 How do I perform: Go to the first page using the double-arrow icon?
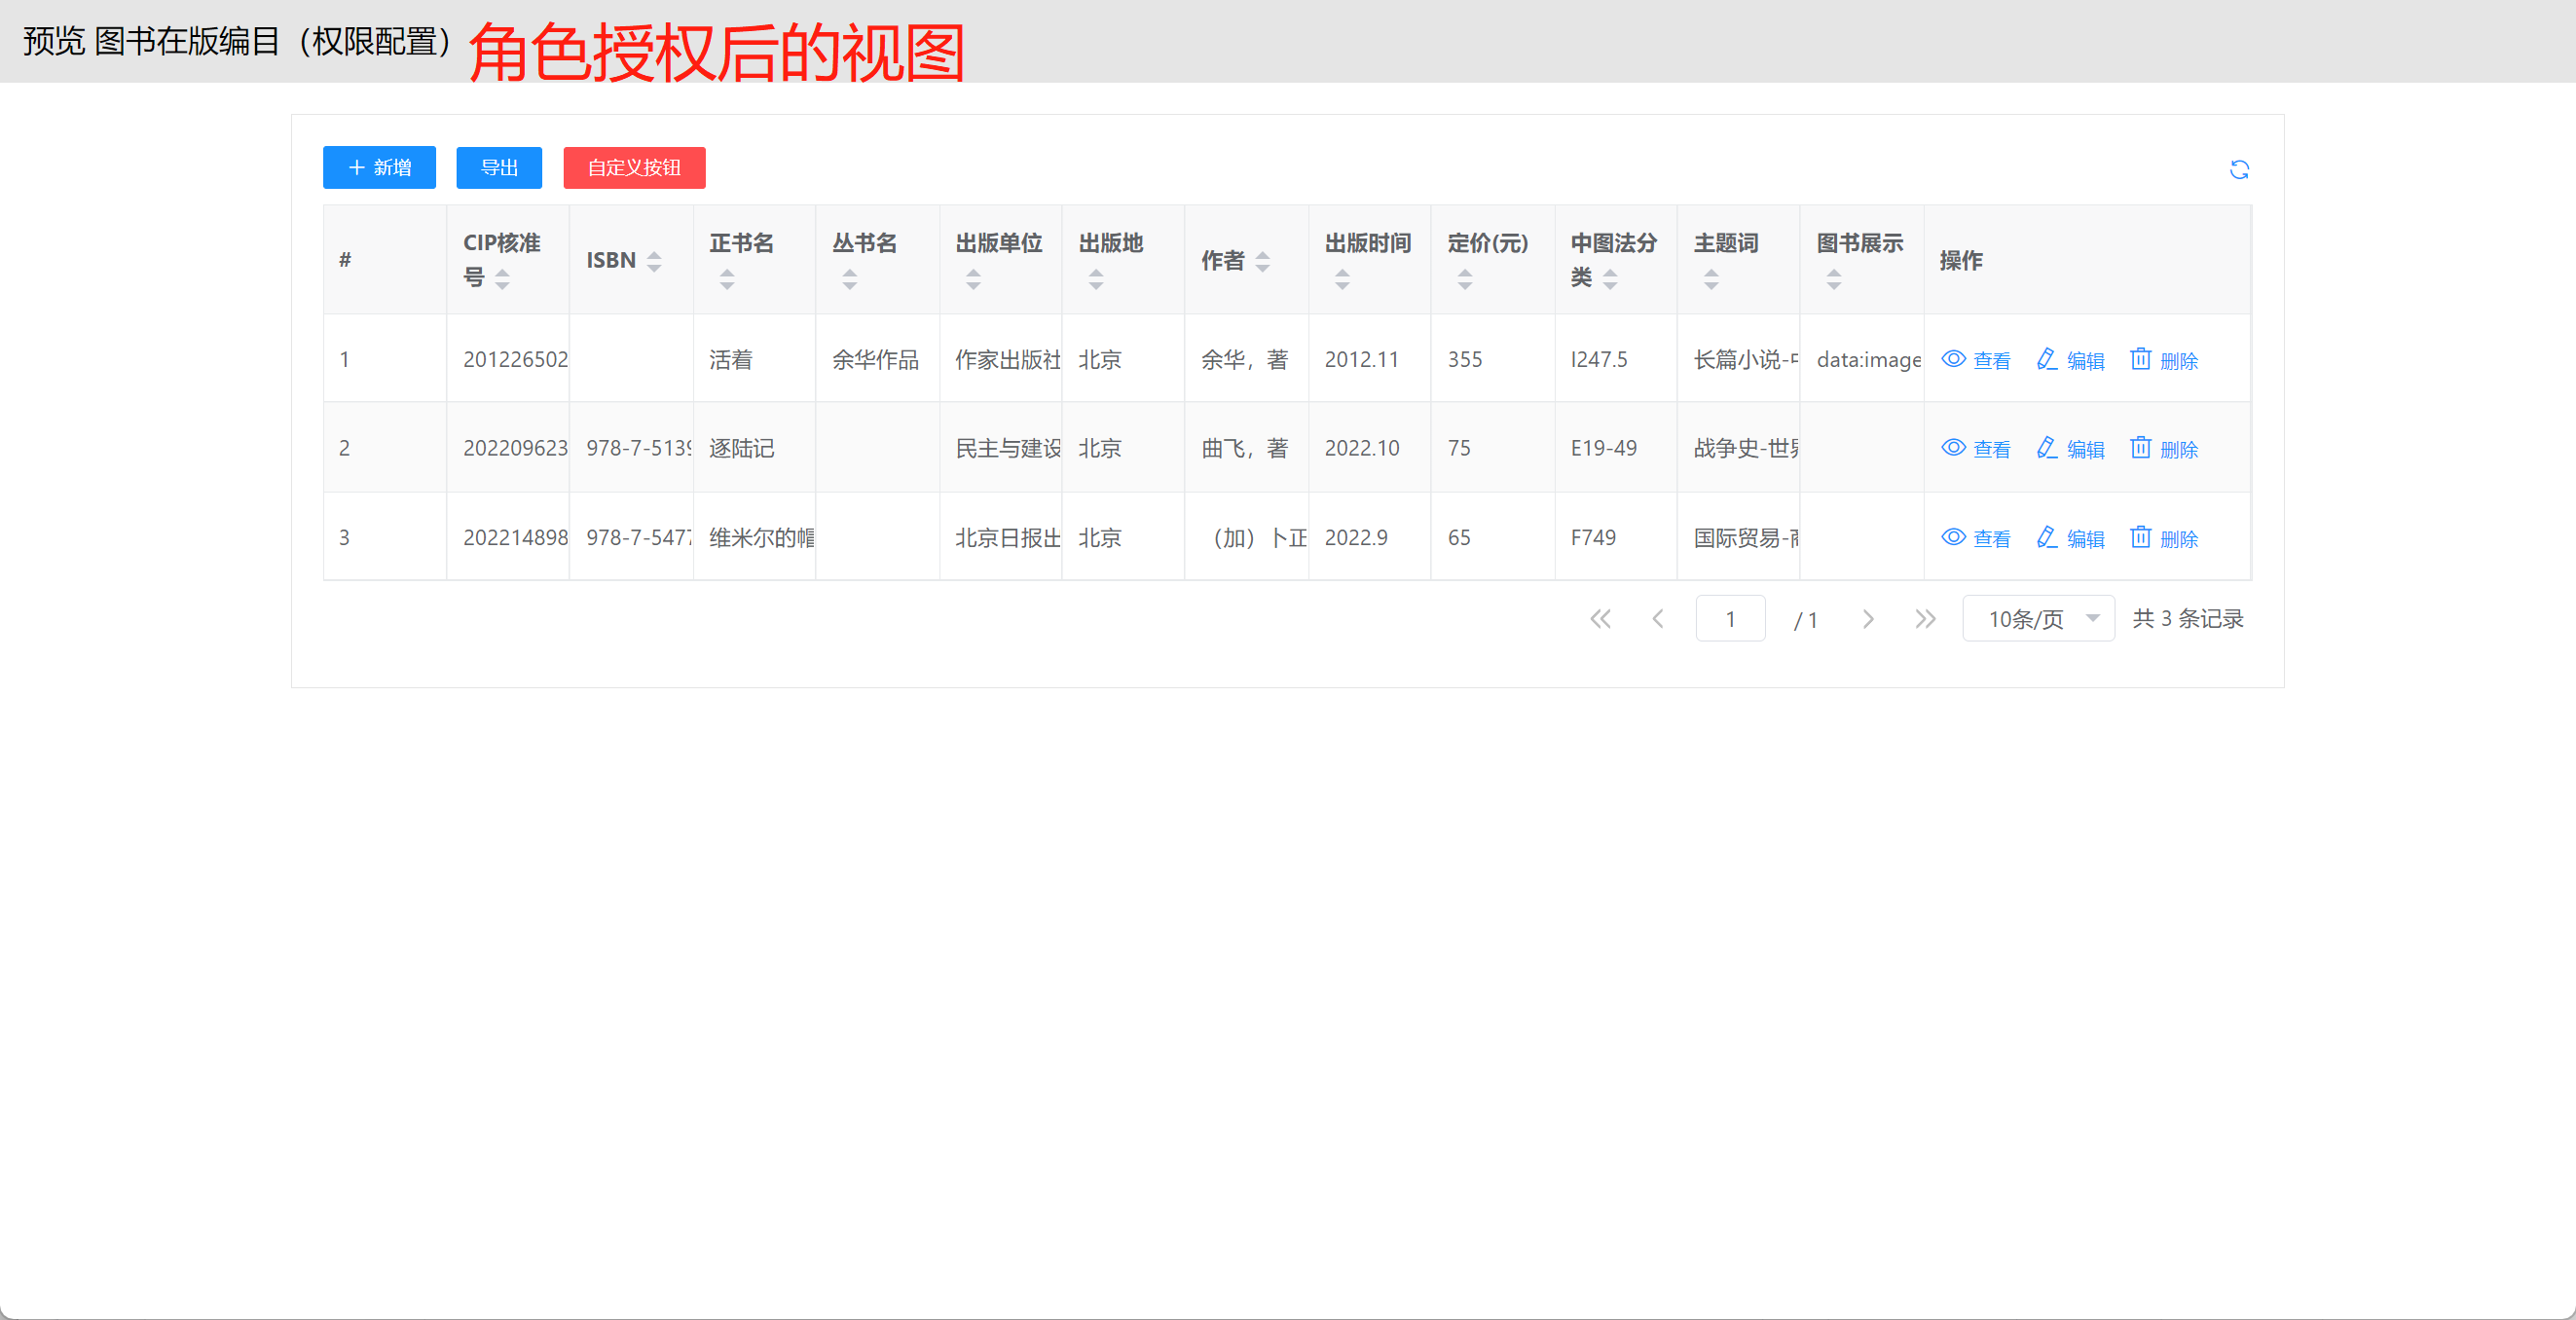(x=1600, y=619)
